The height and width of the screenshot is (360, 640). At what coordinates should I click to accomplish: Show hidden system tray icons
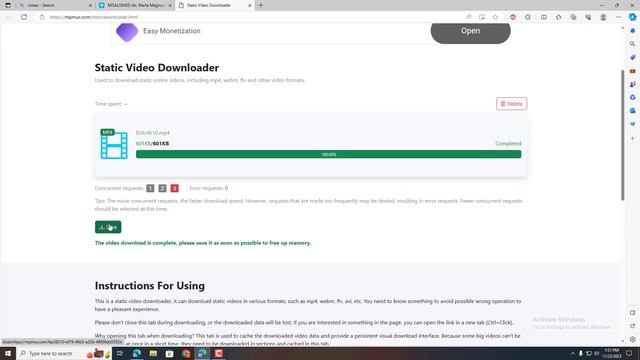click(x=572, y=353)
